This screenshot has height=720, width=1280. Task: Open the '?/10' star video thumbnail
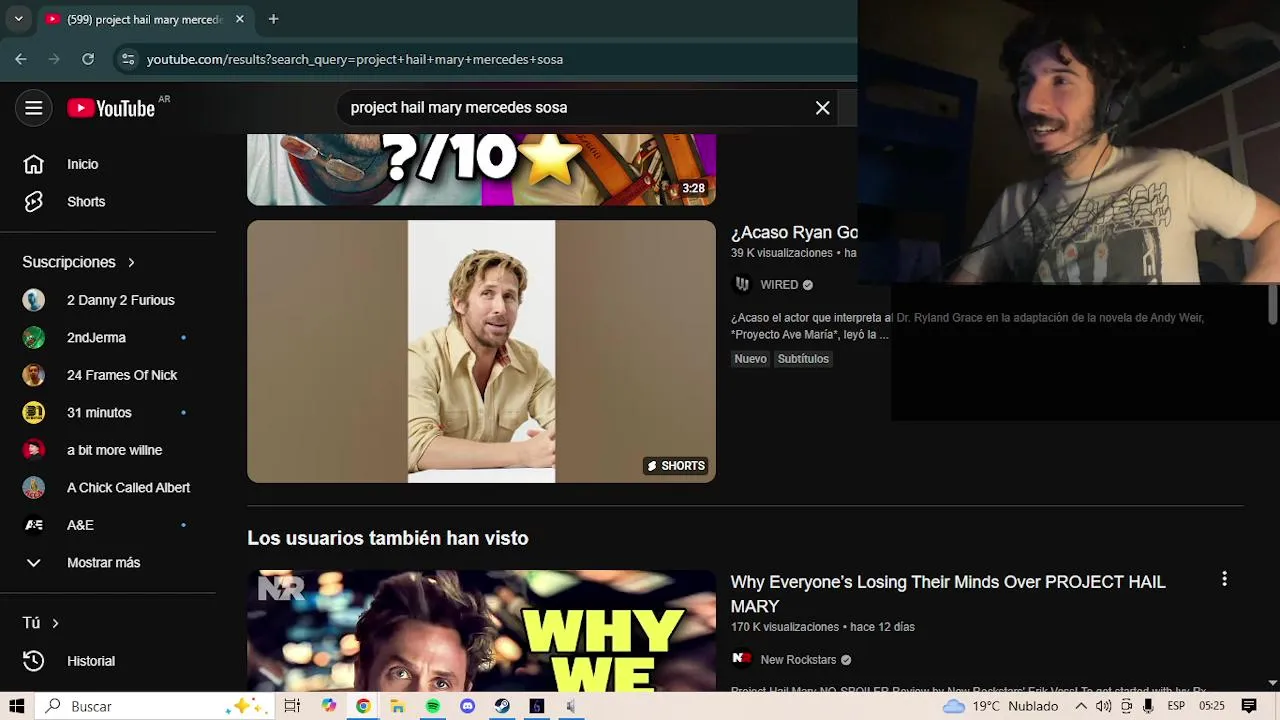[x=481, y=170]
